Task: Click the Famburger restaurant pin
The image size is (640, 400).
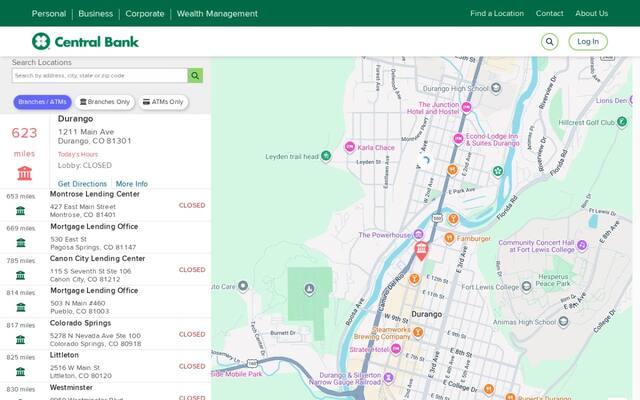Action: click(449, 238)
